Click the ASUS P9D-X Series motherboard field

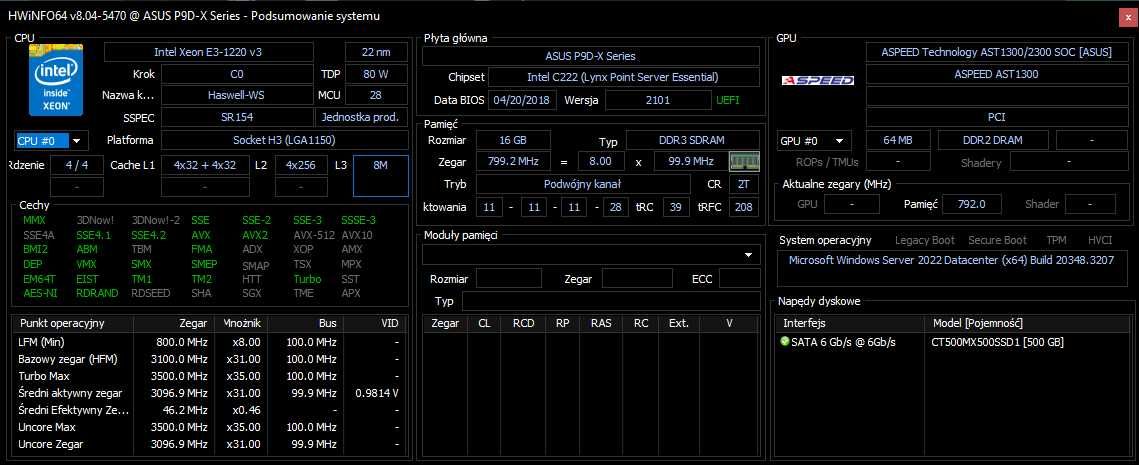[x=591, y=56]
